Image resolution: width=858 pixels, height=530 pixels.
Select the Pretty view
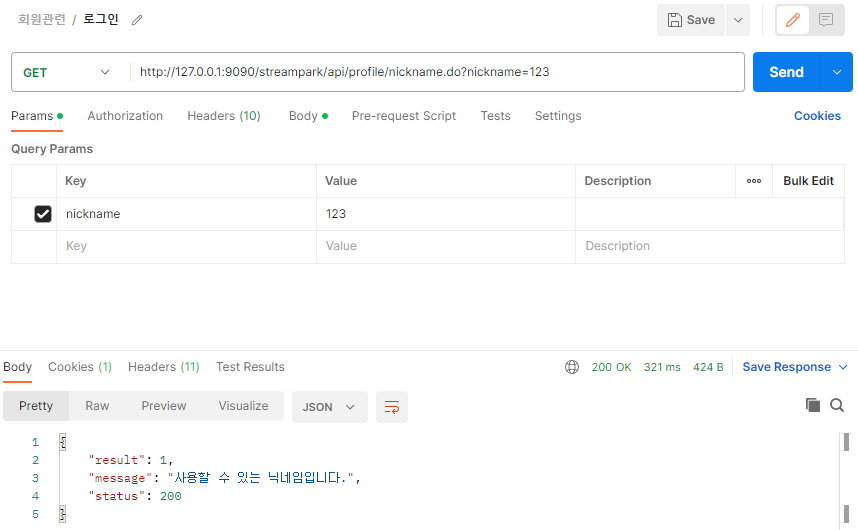(36, 406)
